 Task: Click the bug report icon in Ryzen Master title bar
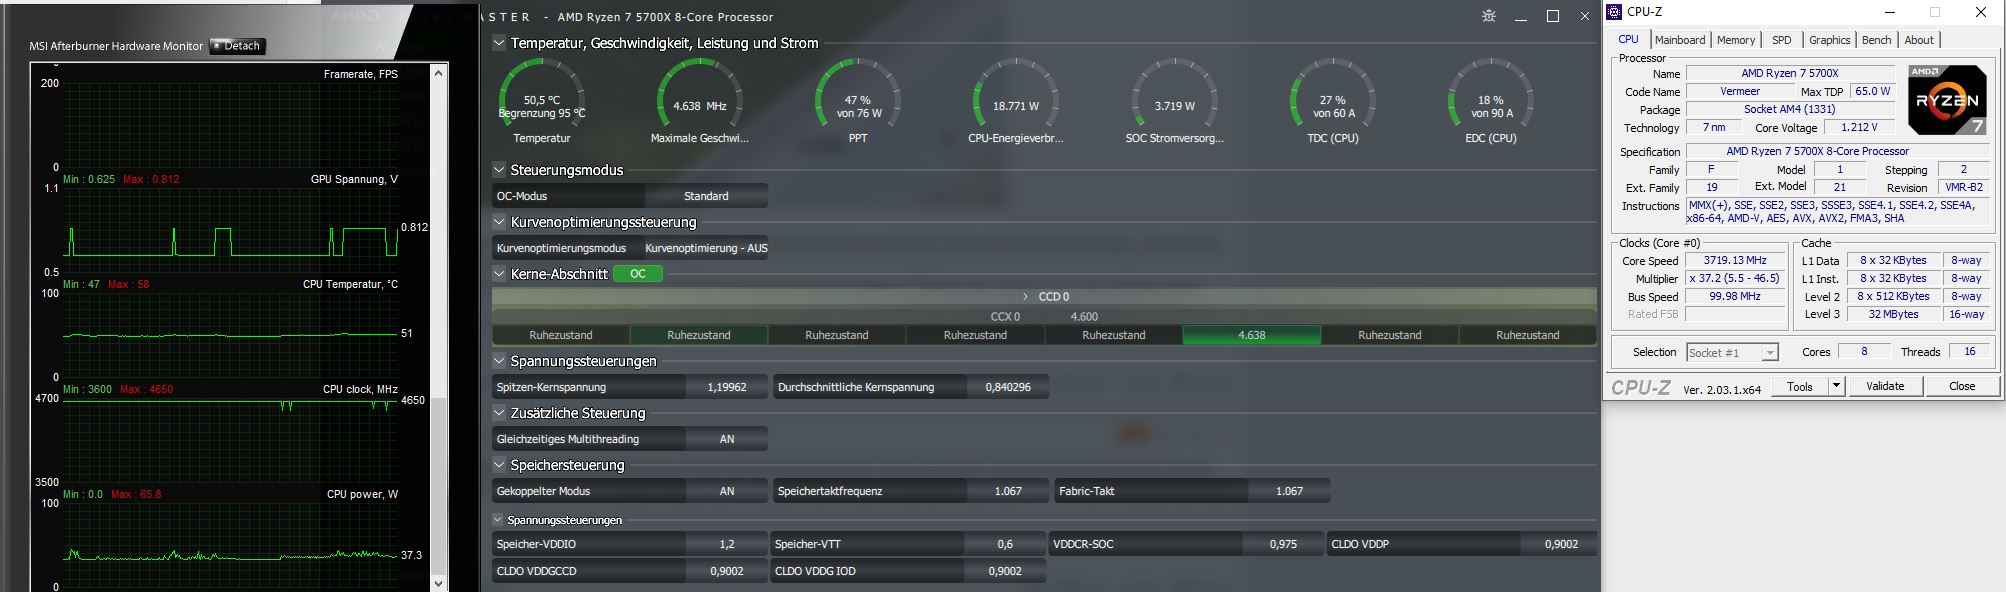pyautogui.click(x=1489, y=16)
